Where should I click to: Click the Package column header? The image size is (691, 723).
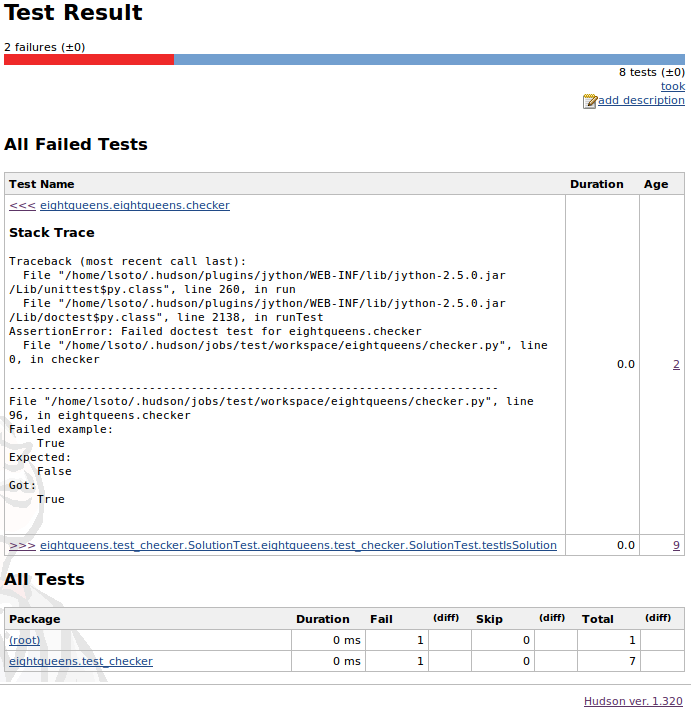click(35, 619)
